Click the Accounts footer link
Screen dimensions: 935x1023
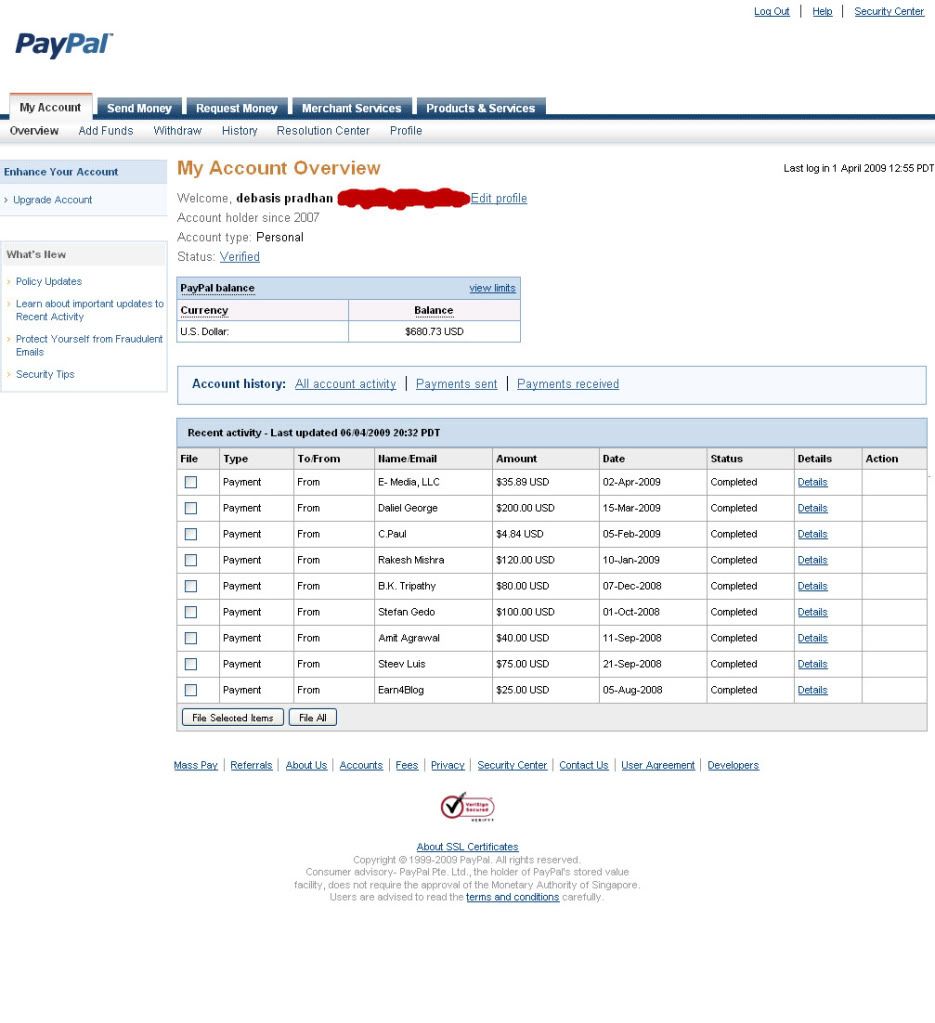361,765
